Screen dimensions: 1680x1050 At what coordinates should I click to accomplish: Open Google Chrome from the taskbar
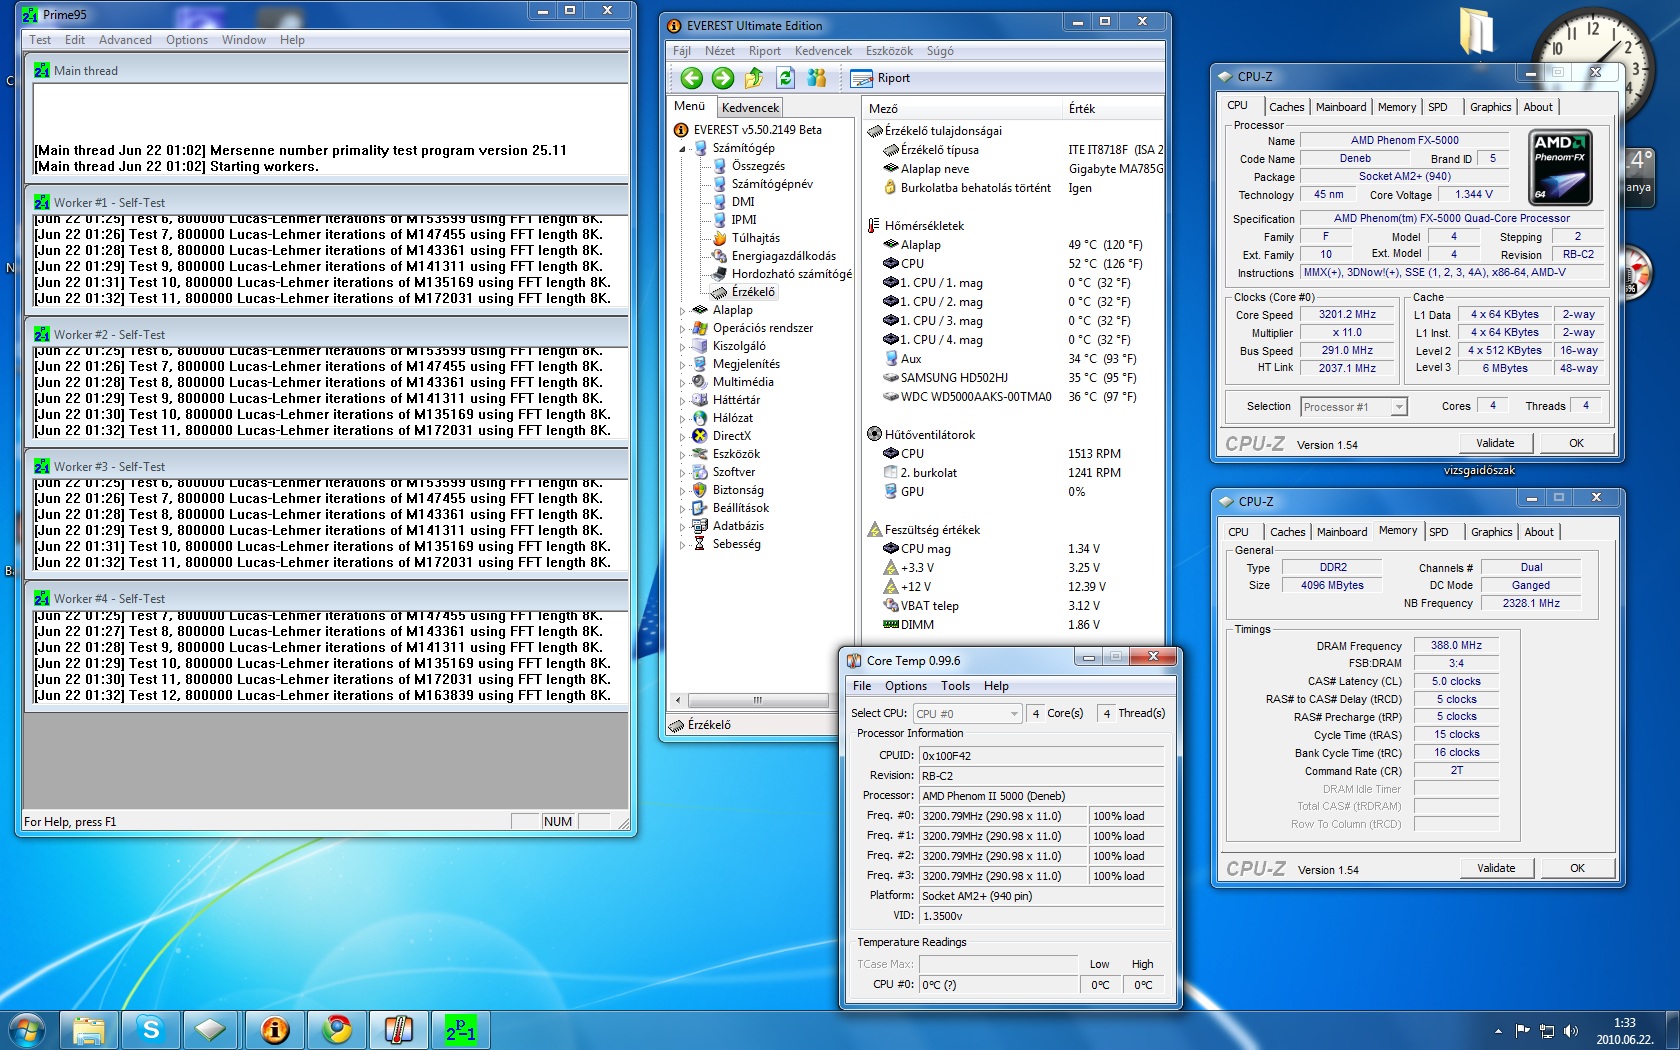click(x=337, y=1029)
